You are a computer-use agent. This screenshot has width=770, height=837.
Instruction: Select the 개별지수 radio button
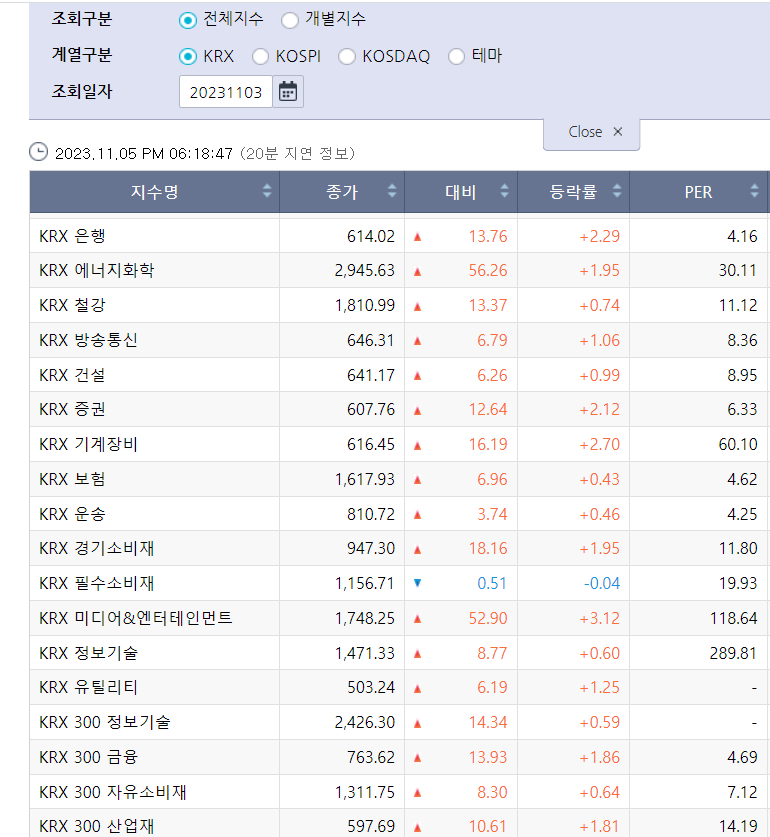click(x=289, y=20)
